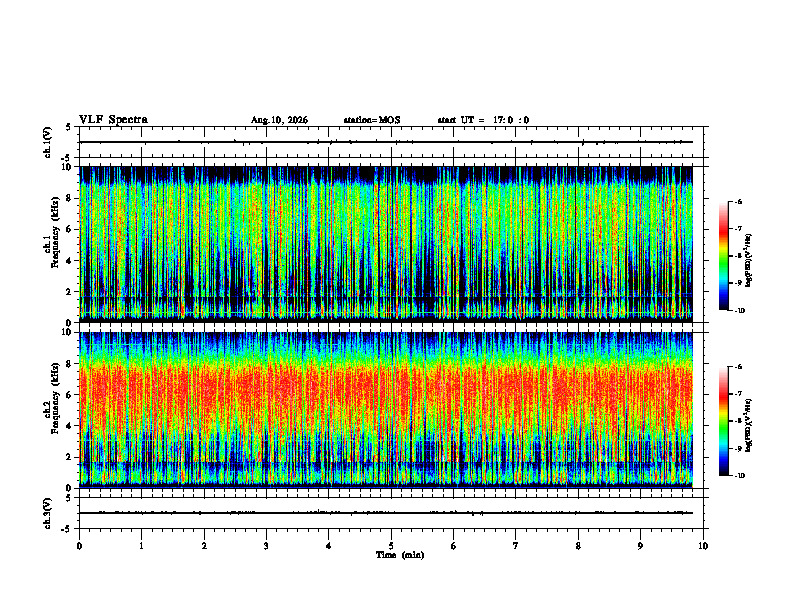Click the "6" tick on the ch.2 frequency axis
The height and width of the screenshot is (612, 792).
(70, 395)
